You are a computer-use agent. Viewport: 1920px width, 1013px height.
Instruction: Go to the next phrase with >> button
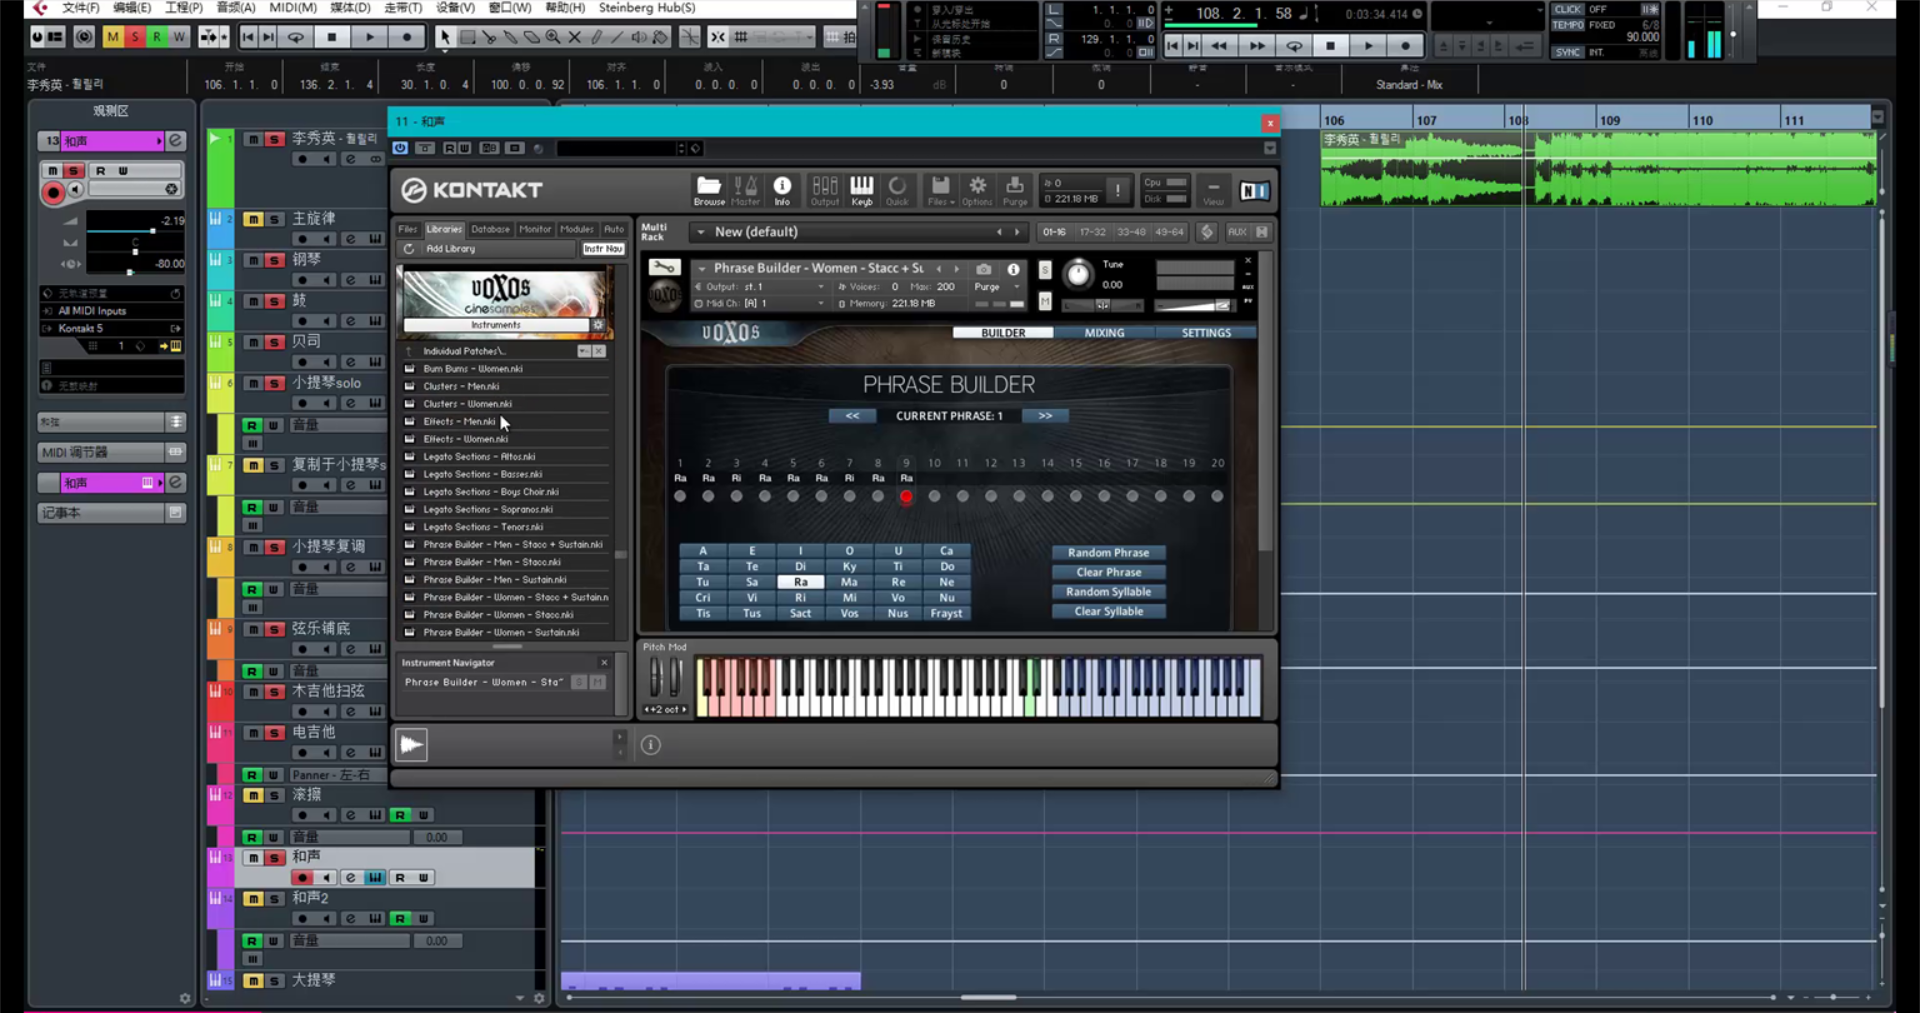click(1045, 416)
